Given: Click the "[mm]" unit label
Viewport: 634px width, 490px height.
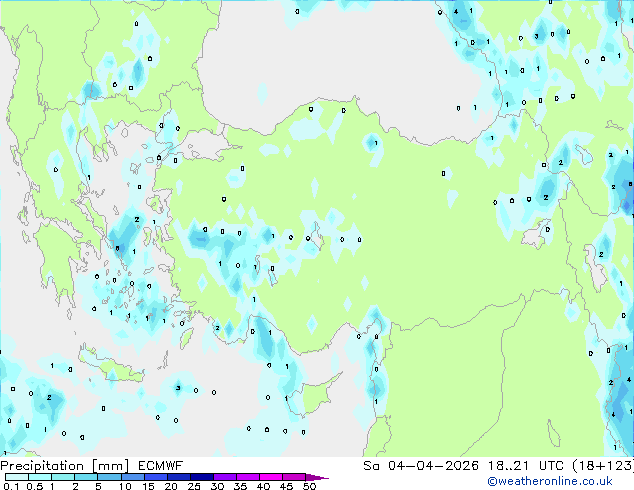Looking at the screenshot, I should (110, 466).
